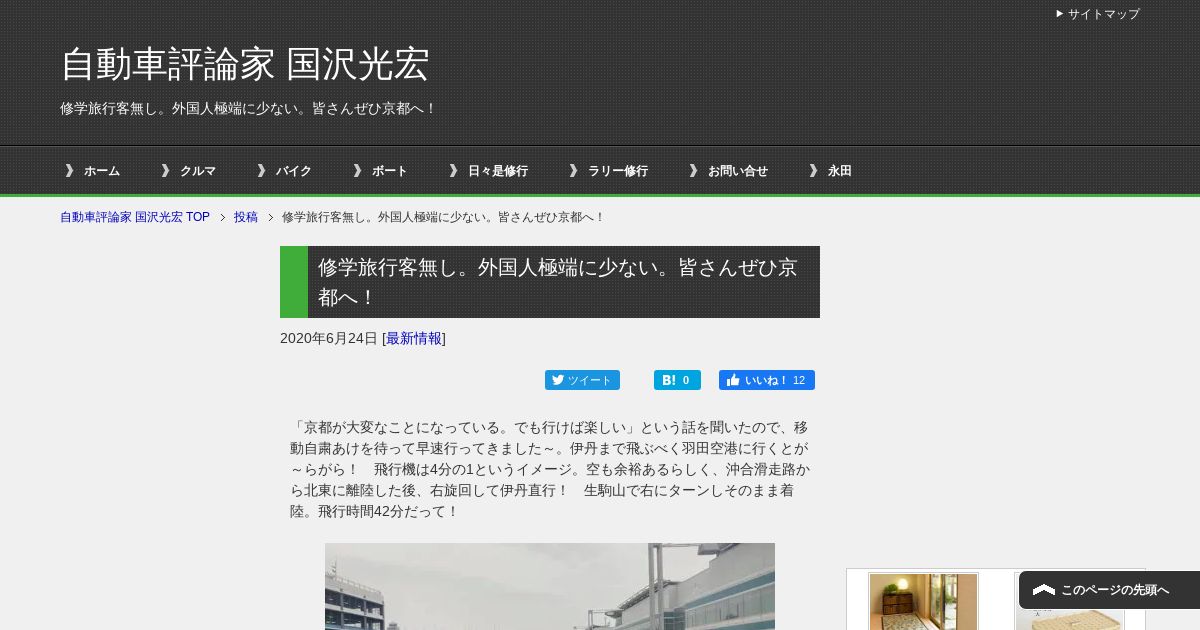Click the article heading 修学旅行客無し
Viewport: 1200px width, 630px height.
pyautogui.click(x=558, y=282)
